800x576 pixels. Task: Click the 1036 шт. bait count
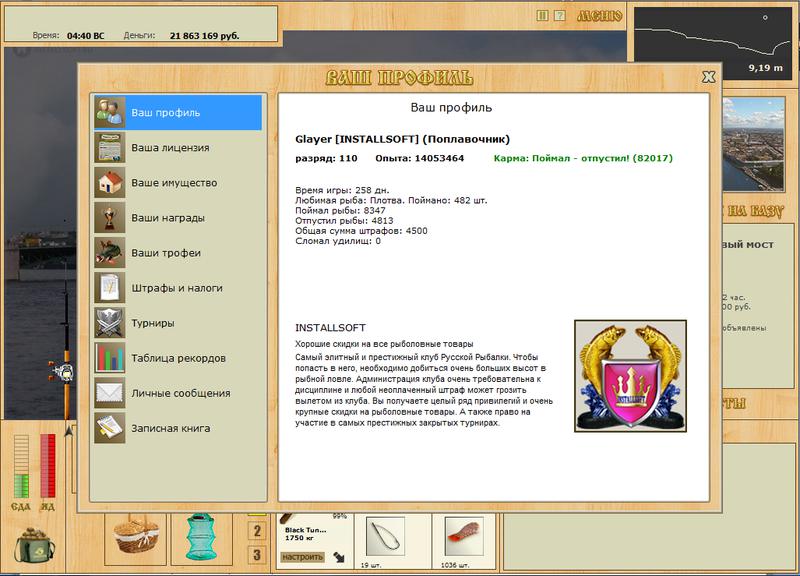[x=455, y=565]
